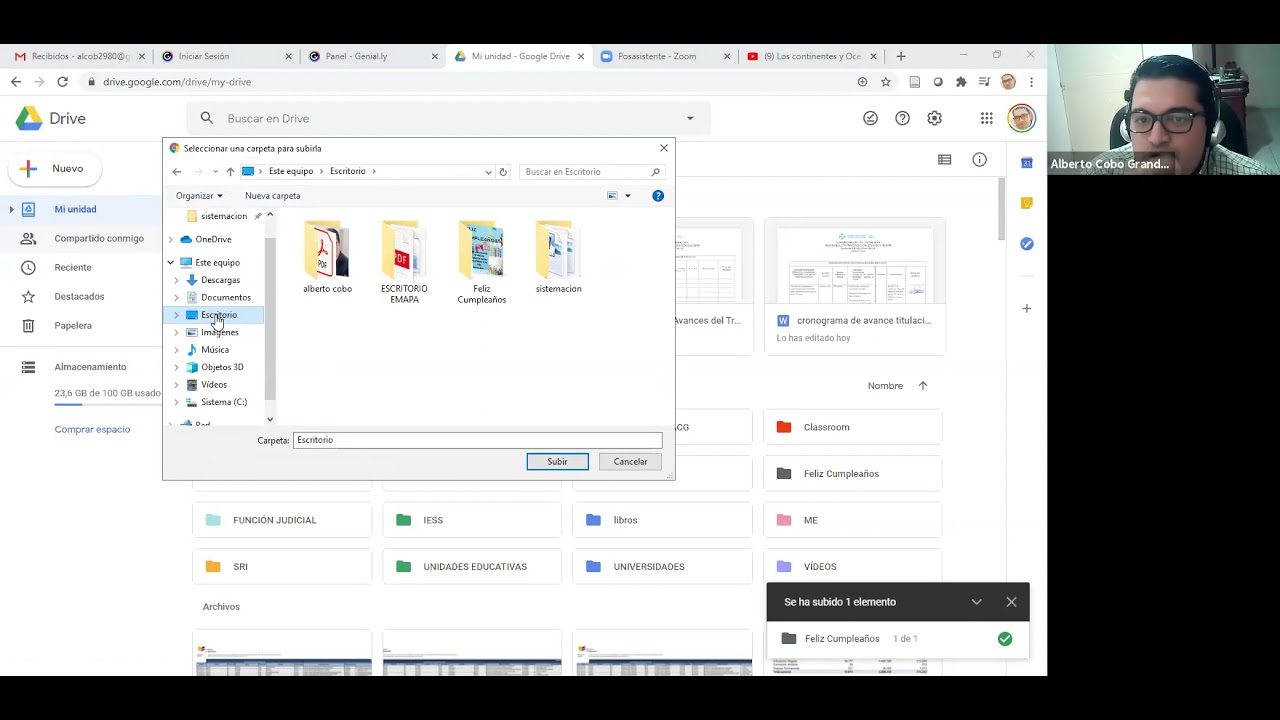Select Descargas in the folder tree
This screenshot has height=720, width=1280.
220,280
